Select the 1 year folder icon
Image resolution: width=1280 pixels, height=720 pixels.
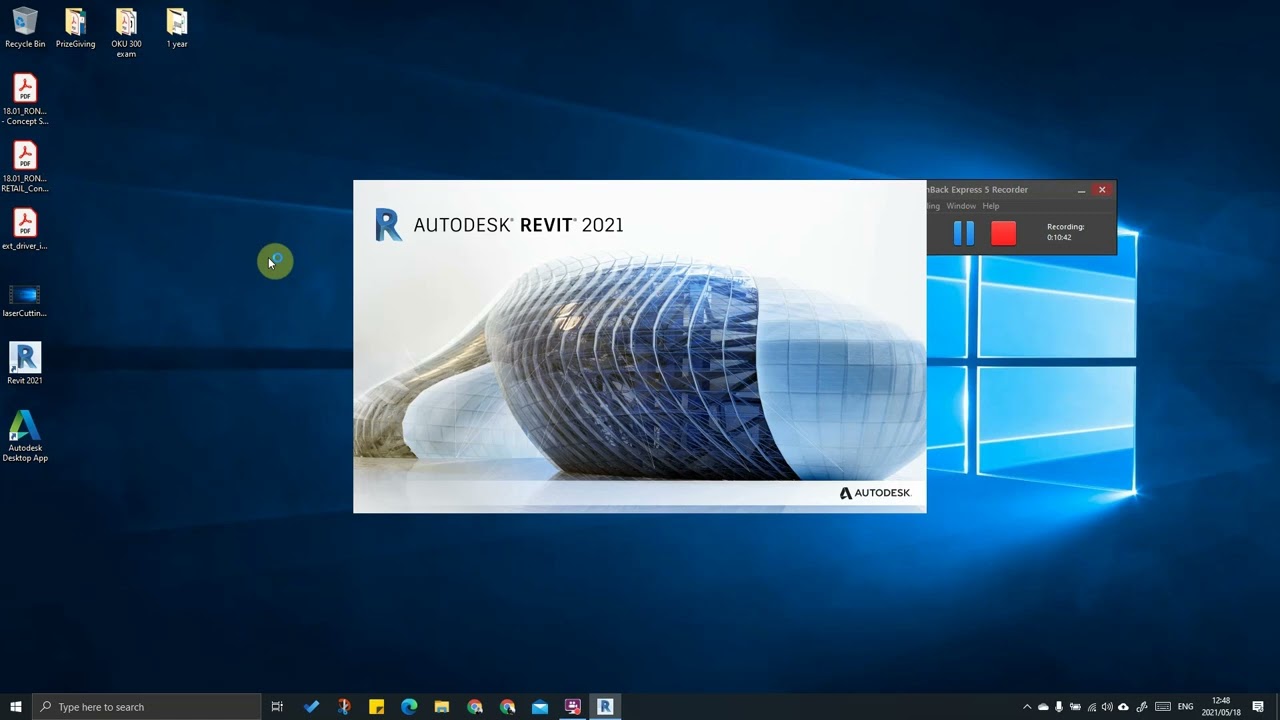177,28
